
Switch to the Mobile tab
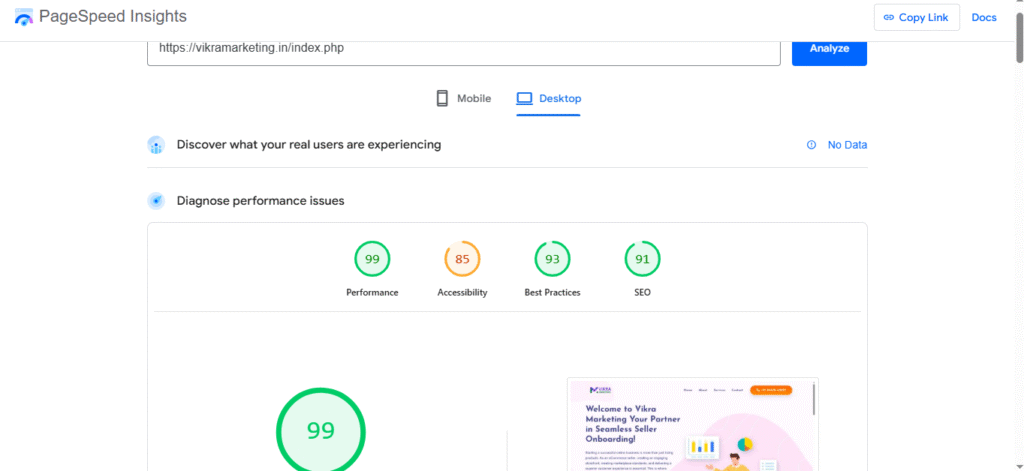(464, 98)
